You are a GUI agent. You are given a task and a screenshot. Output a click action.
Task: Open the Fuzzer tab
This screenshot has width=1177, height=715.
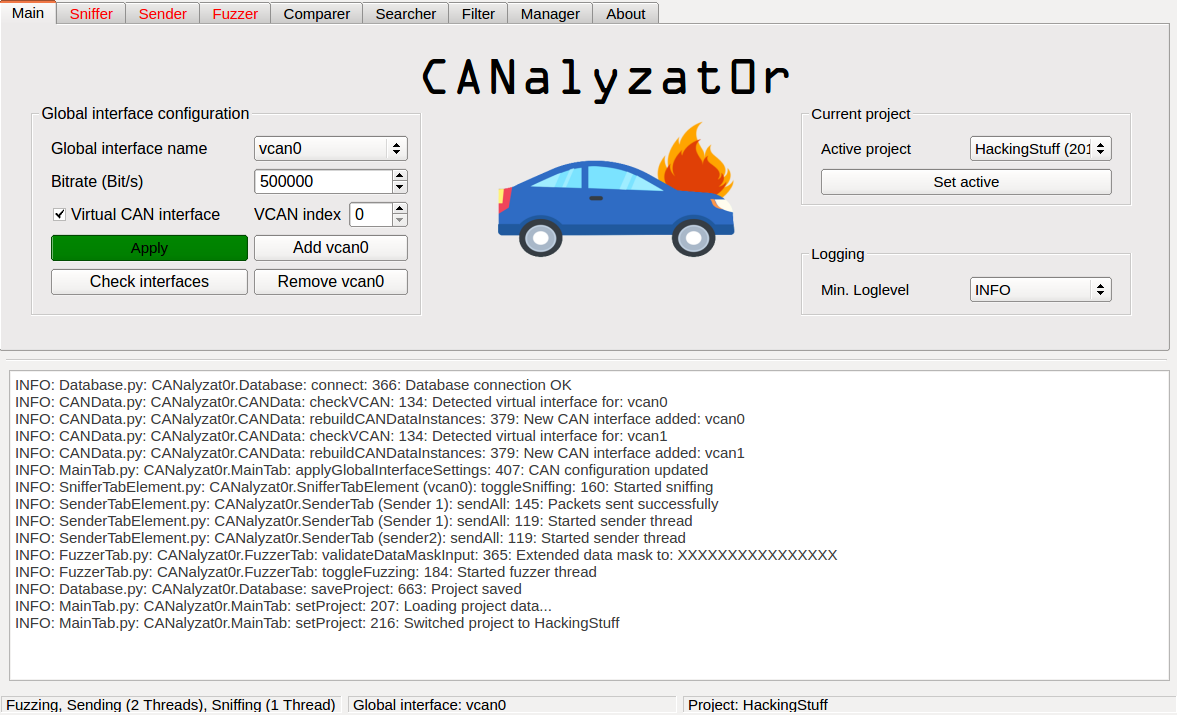234,13
